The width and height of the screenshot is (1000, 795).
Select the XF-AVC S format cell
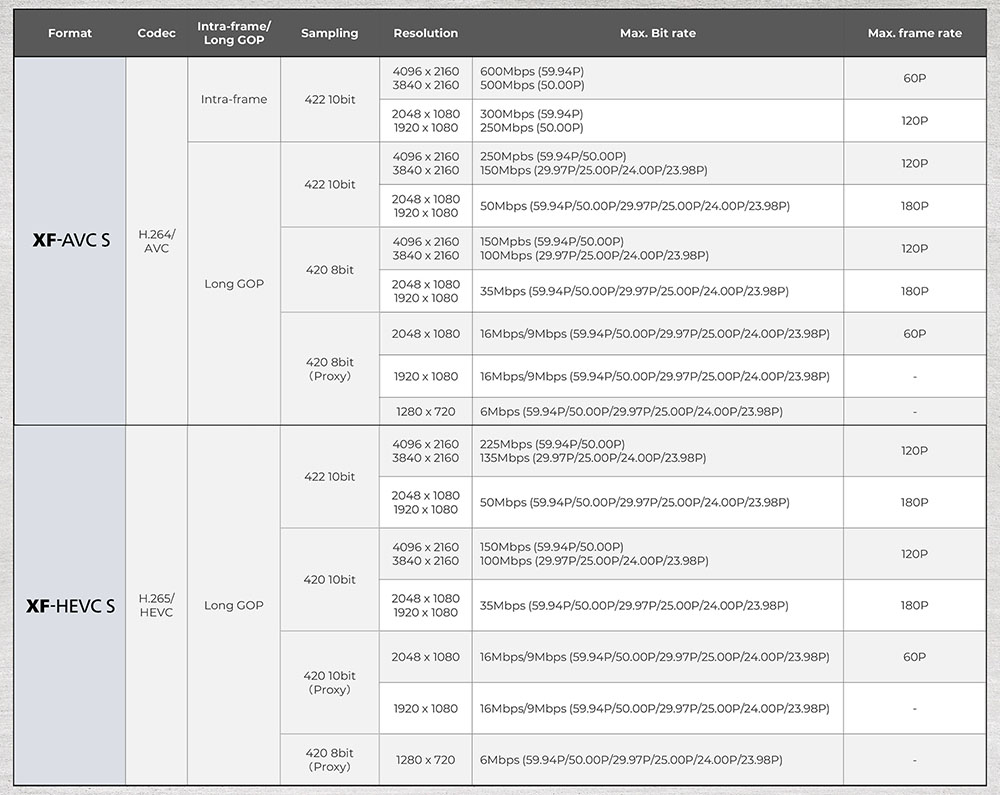pos(70,240)
